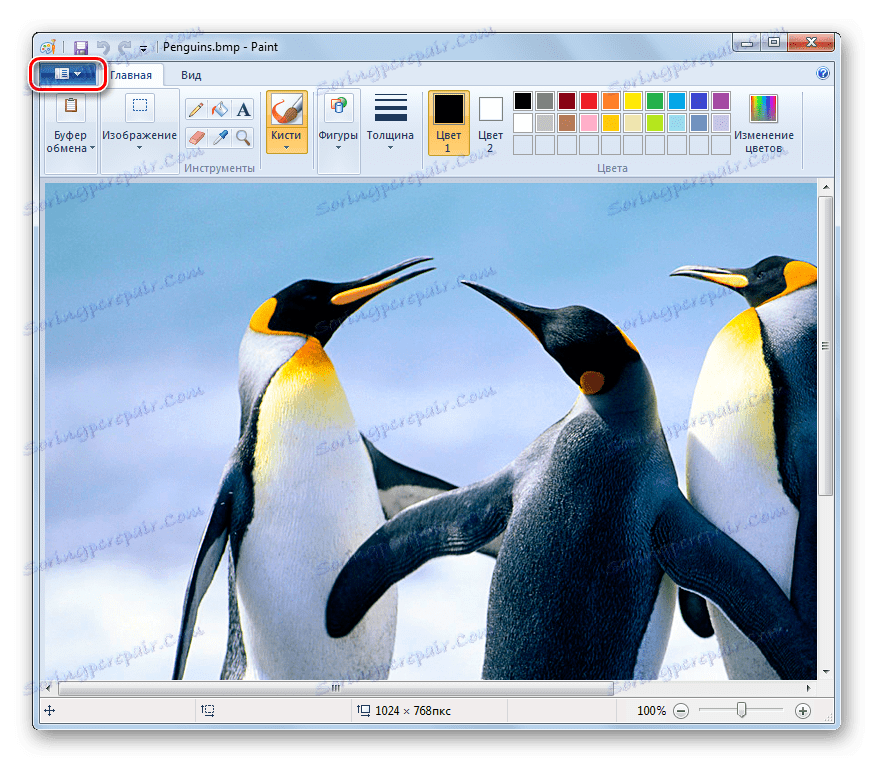Click the vertical scrollbar down arrow
The image size is (874, 763).
pyautogui.click(x=826, y=672)
